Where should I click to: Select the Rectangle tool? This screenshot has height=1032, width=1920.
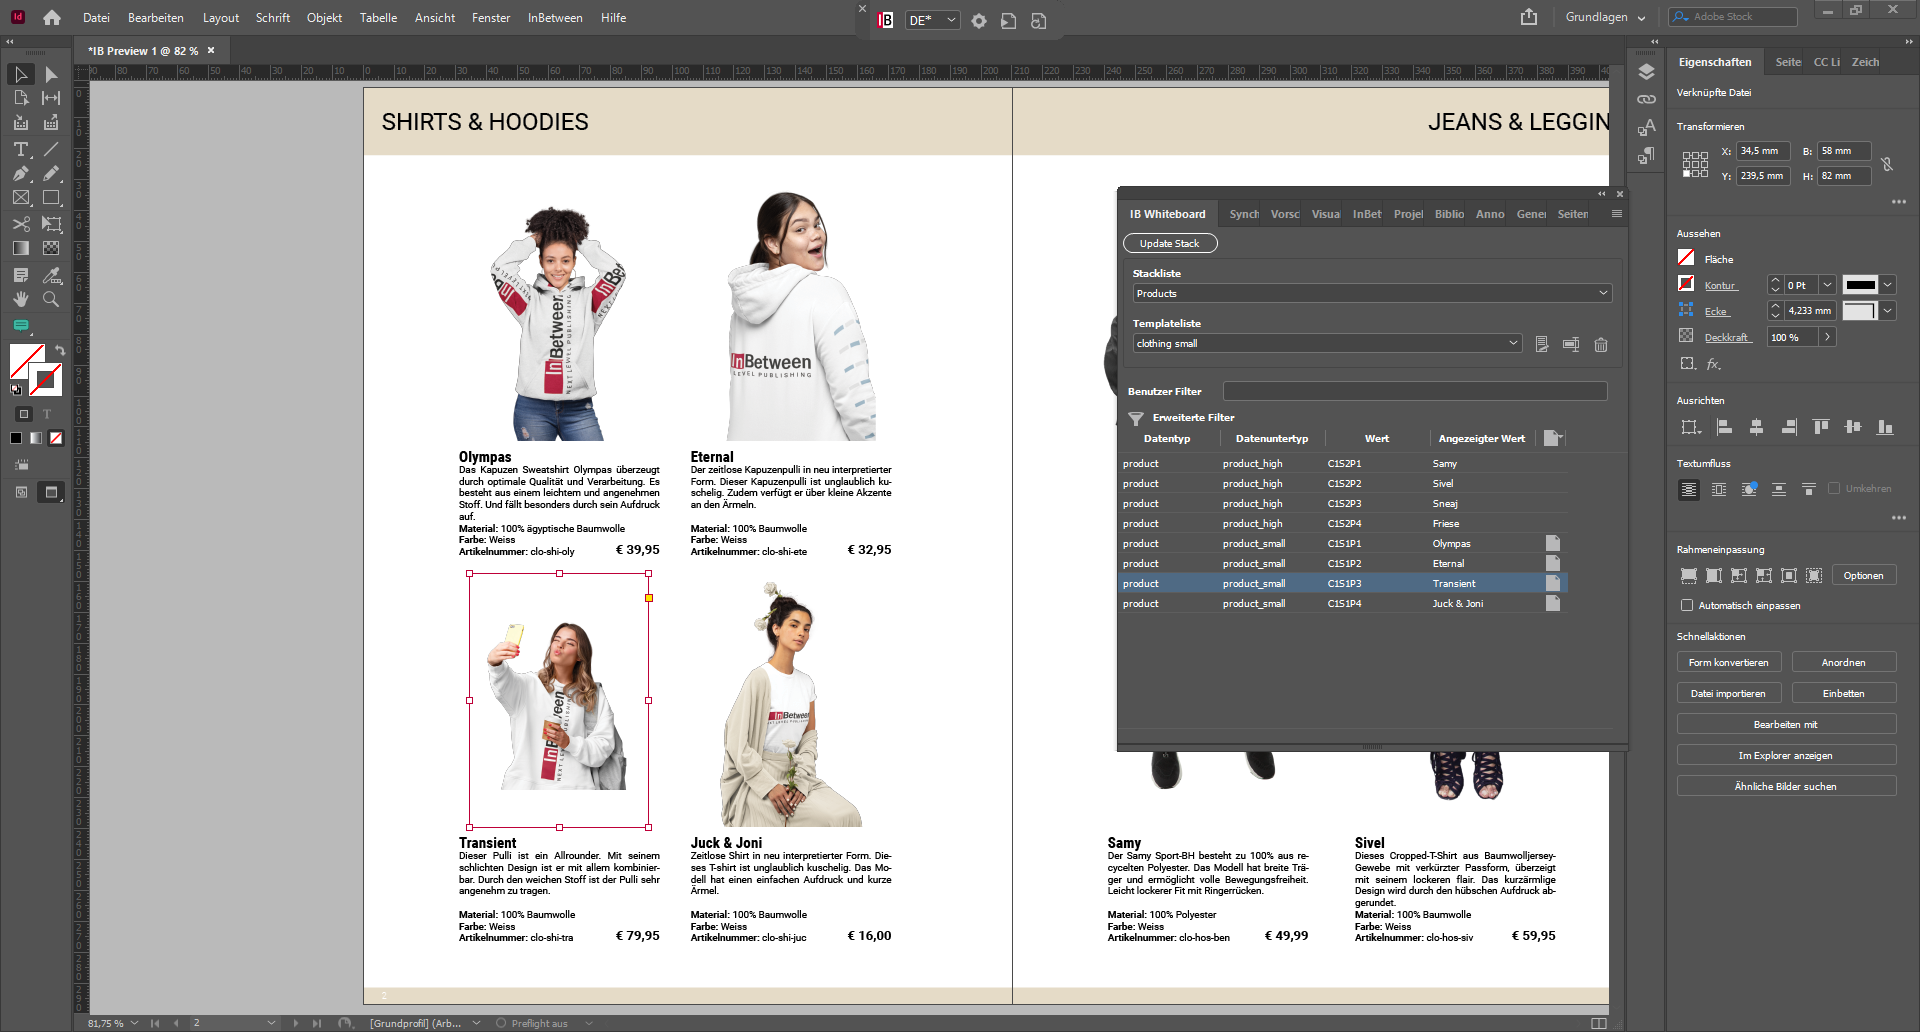[x=50, y=198]
